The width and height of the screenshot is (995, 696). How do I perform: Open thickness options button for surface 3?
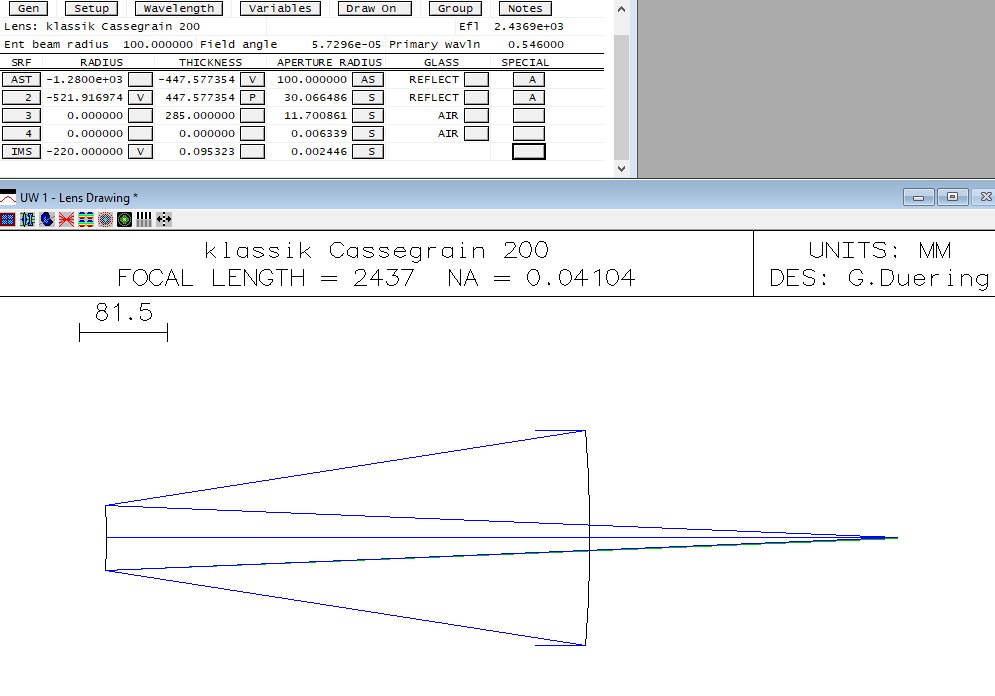point(253,115)
